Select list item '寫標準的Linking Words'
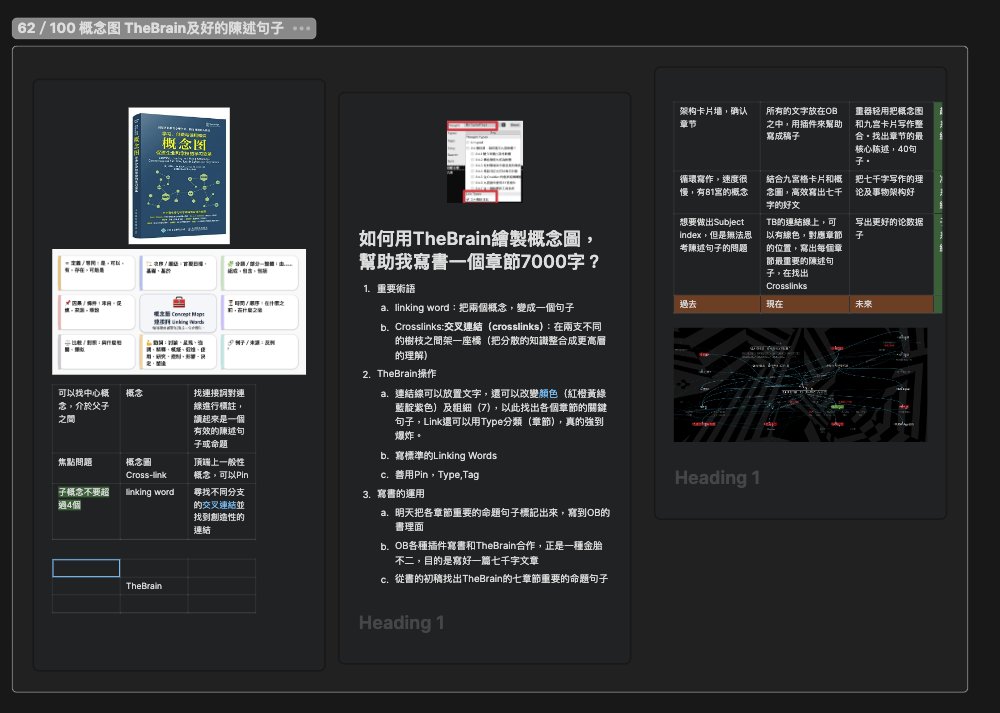The width and height of the screenshot is (1000, 713). click(x=445, y=455)
